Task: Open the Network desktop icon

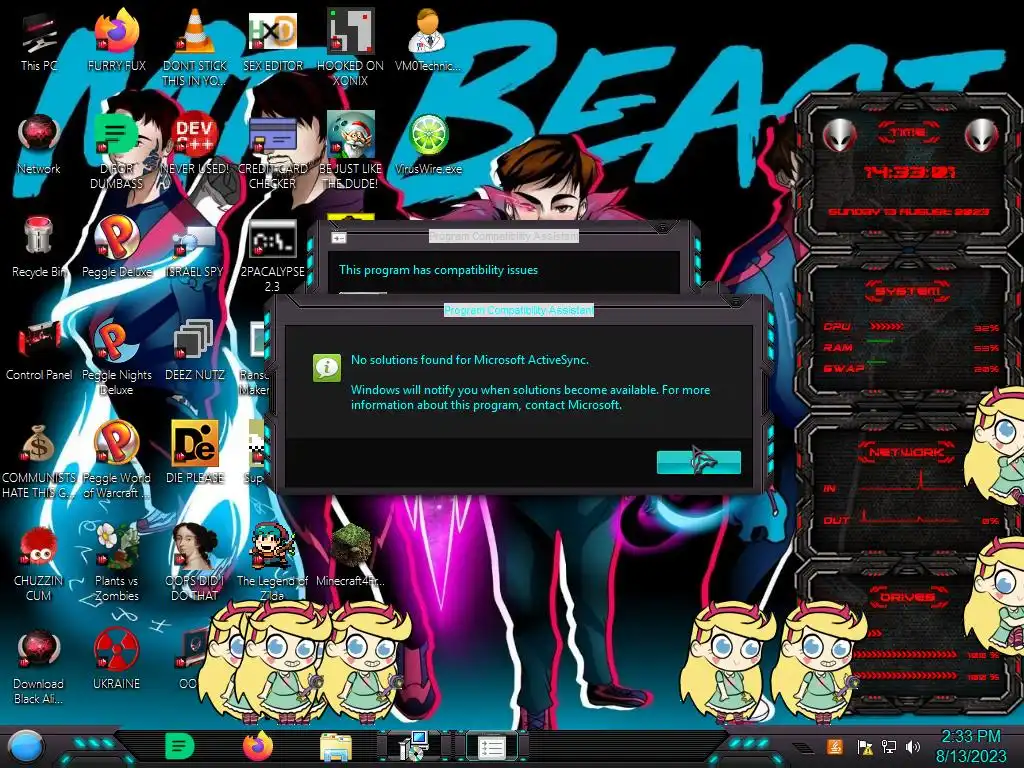Action: [x=39, y=144]
